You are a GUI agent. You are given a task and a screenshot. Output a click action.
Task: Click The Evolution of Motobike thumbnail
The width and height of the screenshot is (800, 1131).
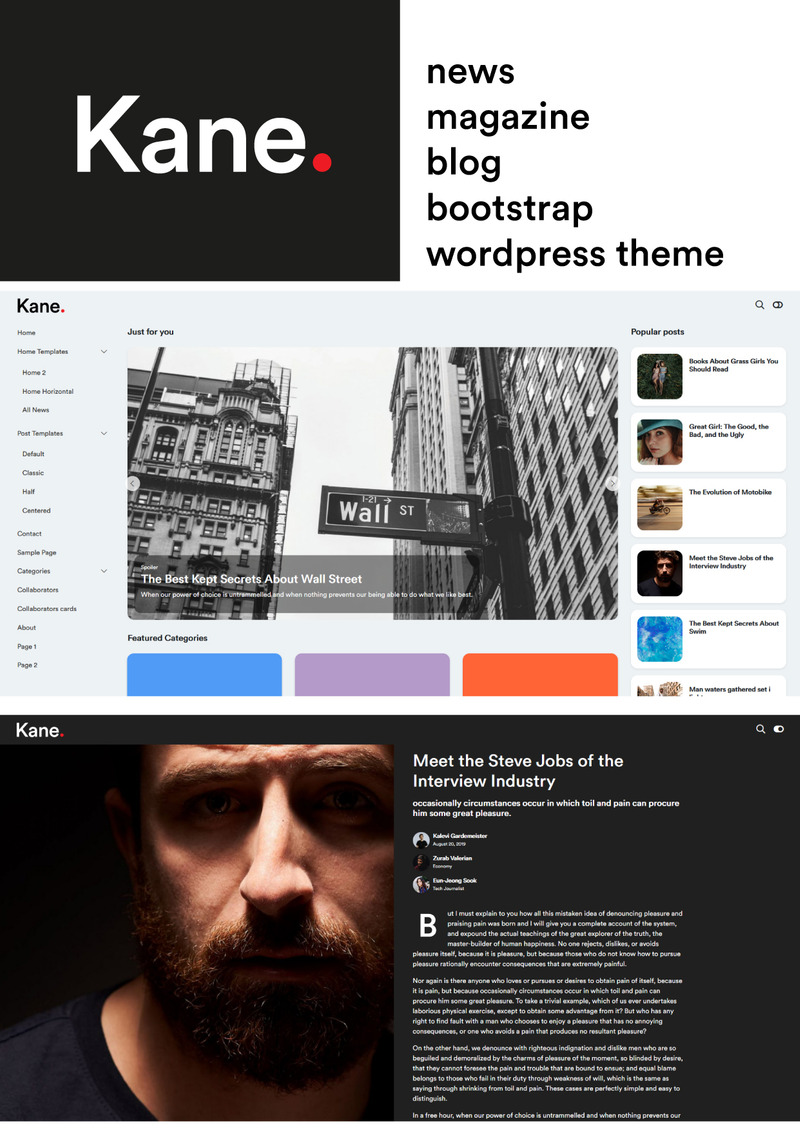coord(659,507)
